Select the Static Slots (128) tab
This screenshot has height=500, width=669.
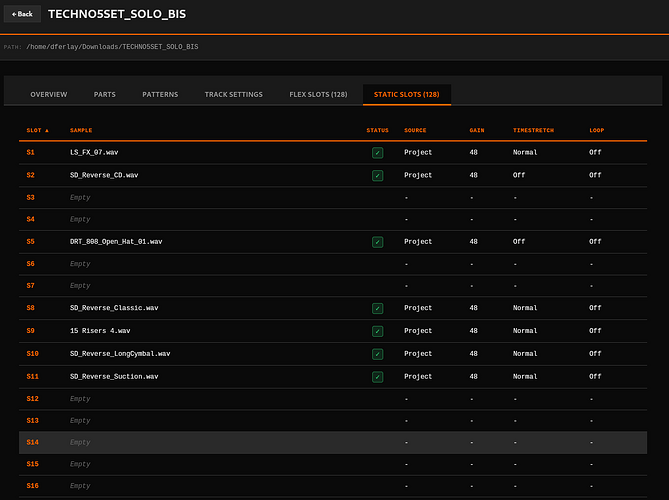[x=407, y=94]
